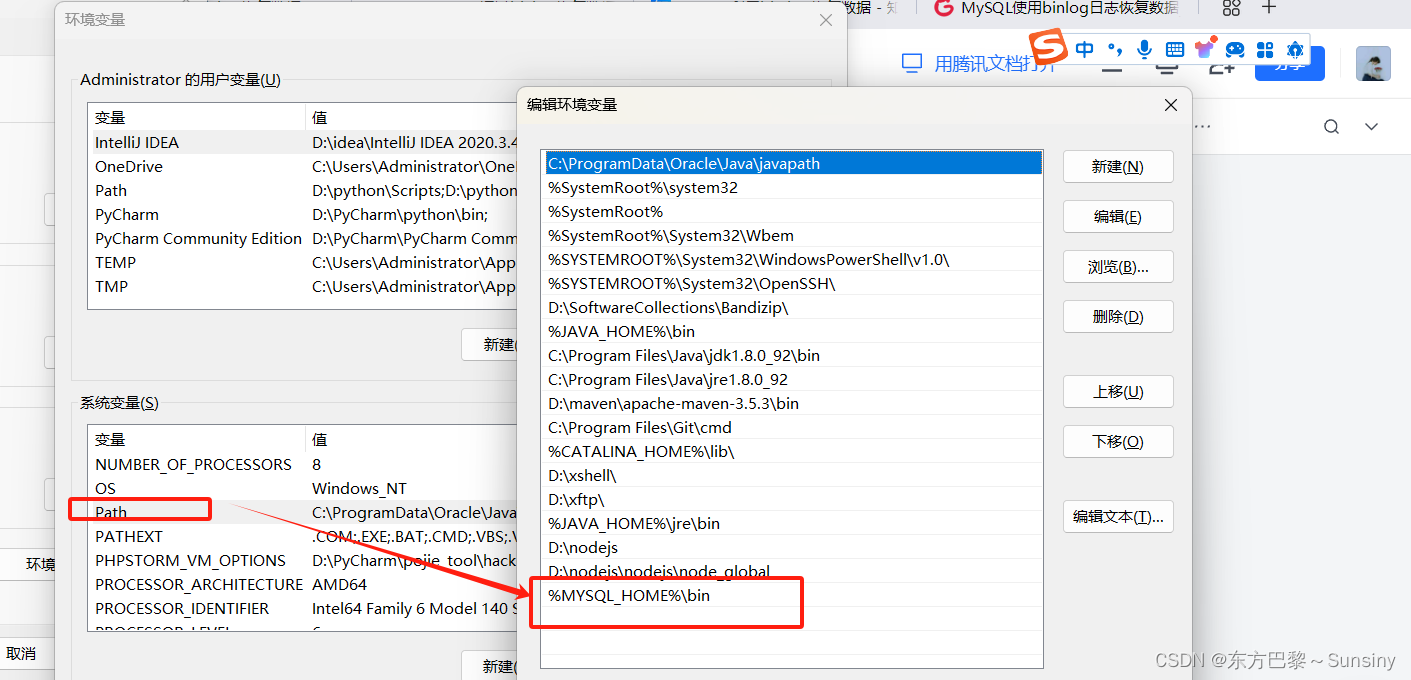Viewport: 1411px width, 680px height.
Task: Select the PyCharm Community Edition variable row
Action: tap(303, 239)
